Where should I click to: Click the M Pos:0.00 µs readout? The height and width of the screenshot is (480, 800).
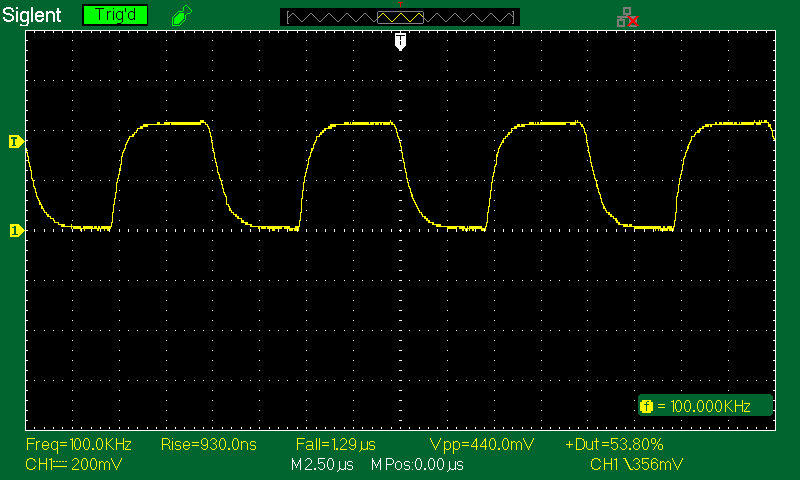pyautogui.click(x=417, y=465)
